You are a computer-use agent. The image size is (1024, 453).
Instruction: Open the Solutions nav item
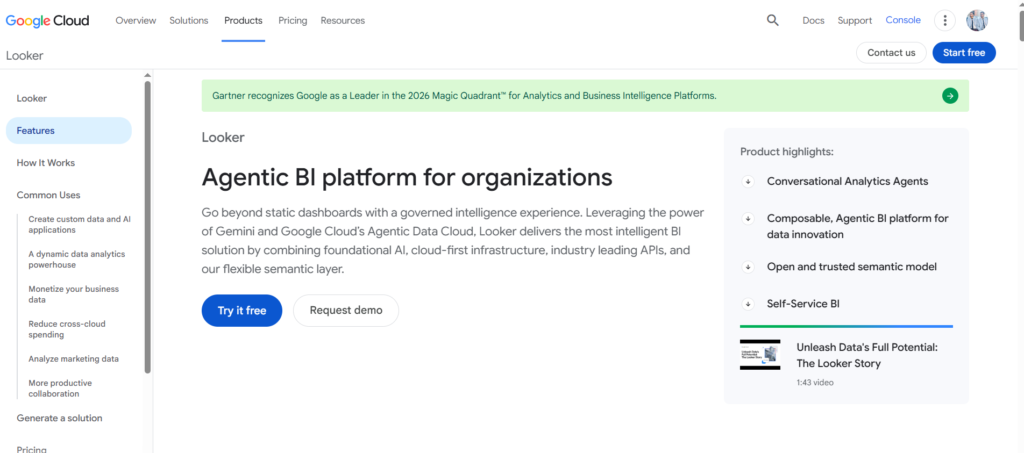189,20
